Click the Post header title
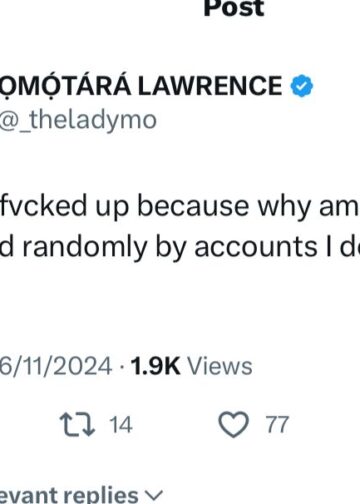 click(234, 8)
